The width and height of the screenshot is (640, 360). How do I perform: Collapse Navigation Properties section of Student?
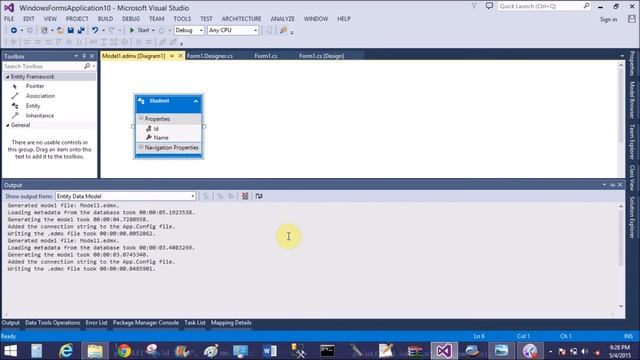(141, 147)
